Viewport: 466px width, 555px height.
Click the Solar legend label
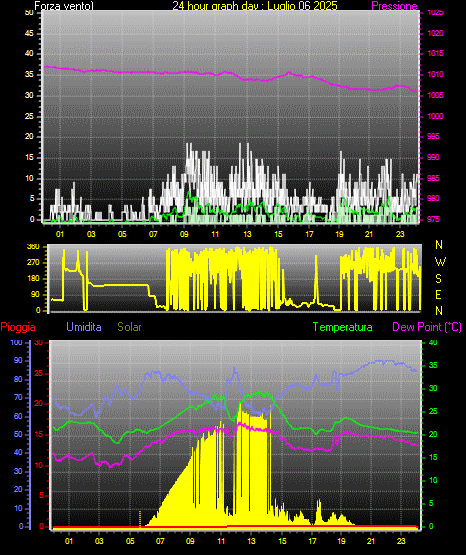(130, 327)
